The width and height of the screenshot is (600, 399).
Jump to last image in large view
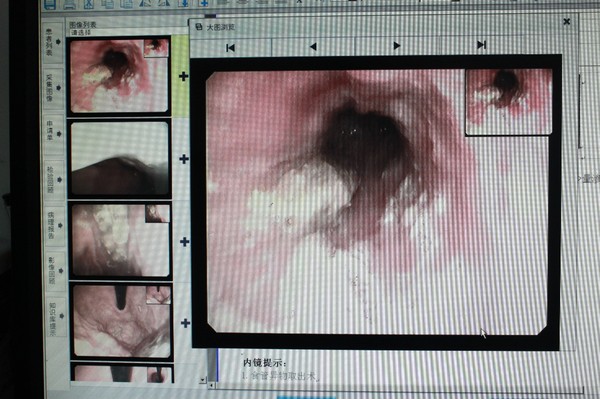(x=481, y=45)
